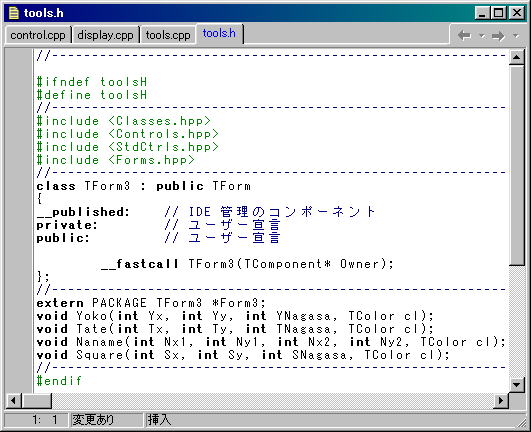Open the forward history dropdown arrow

click(515, 36)
